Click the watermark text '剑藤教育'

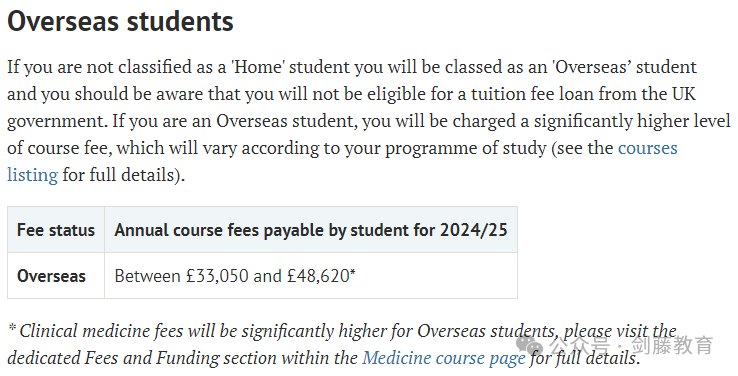(x=672, y=345)
